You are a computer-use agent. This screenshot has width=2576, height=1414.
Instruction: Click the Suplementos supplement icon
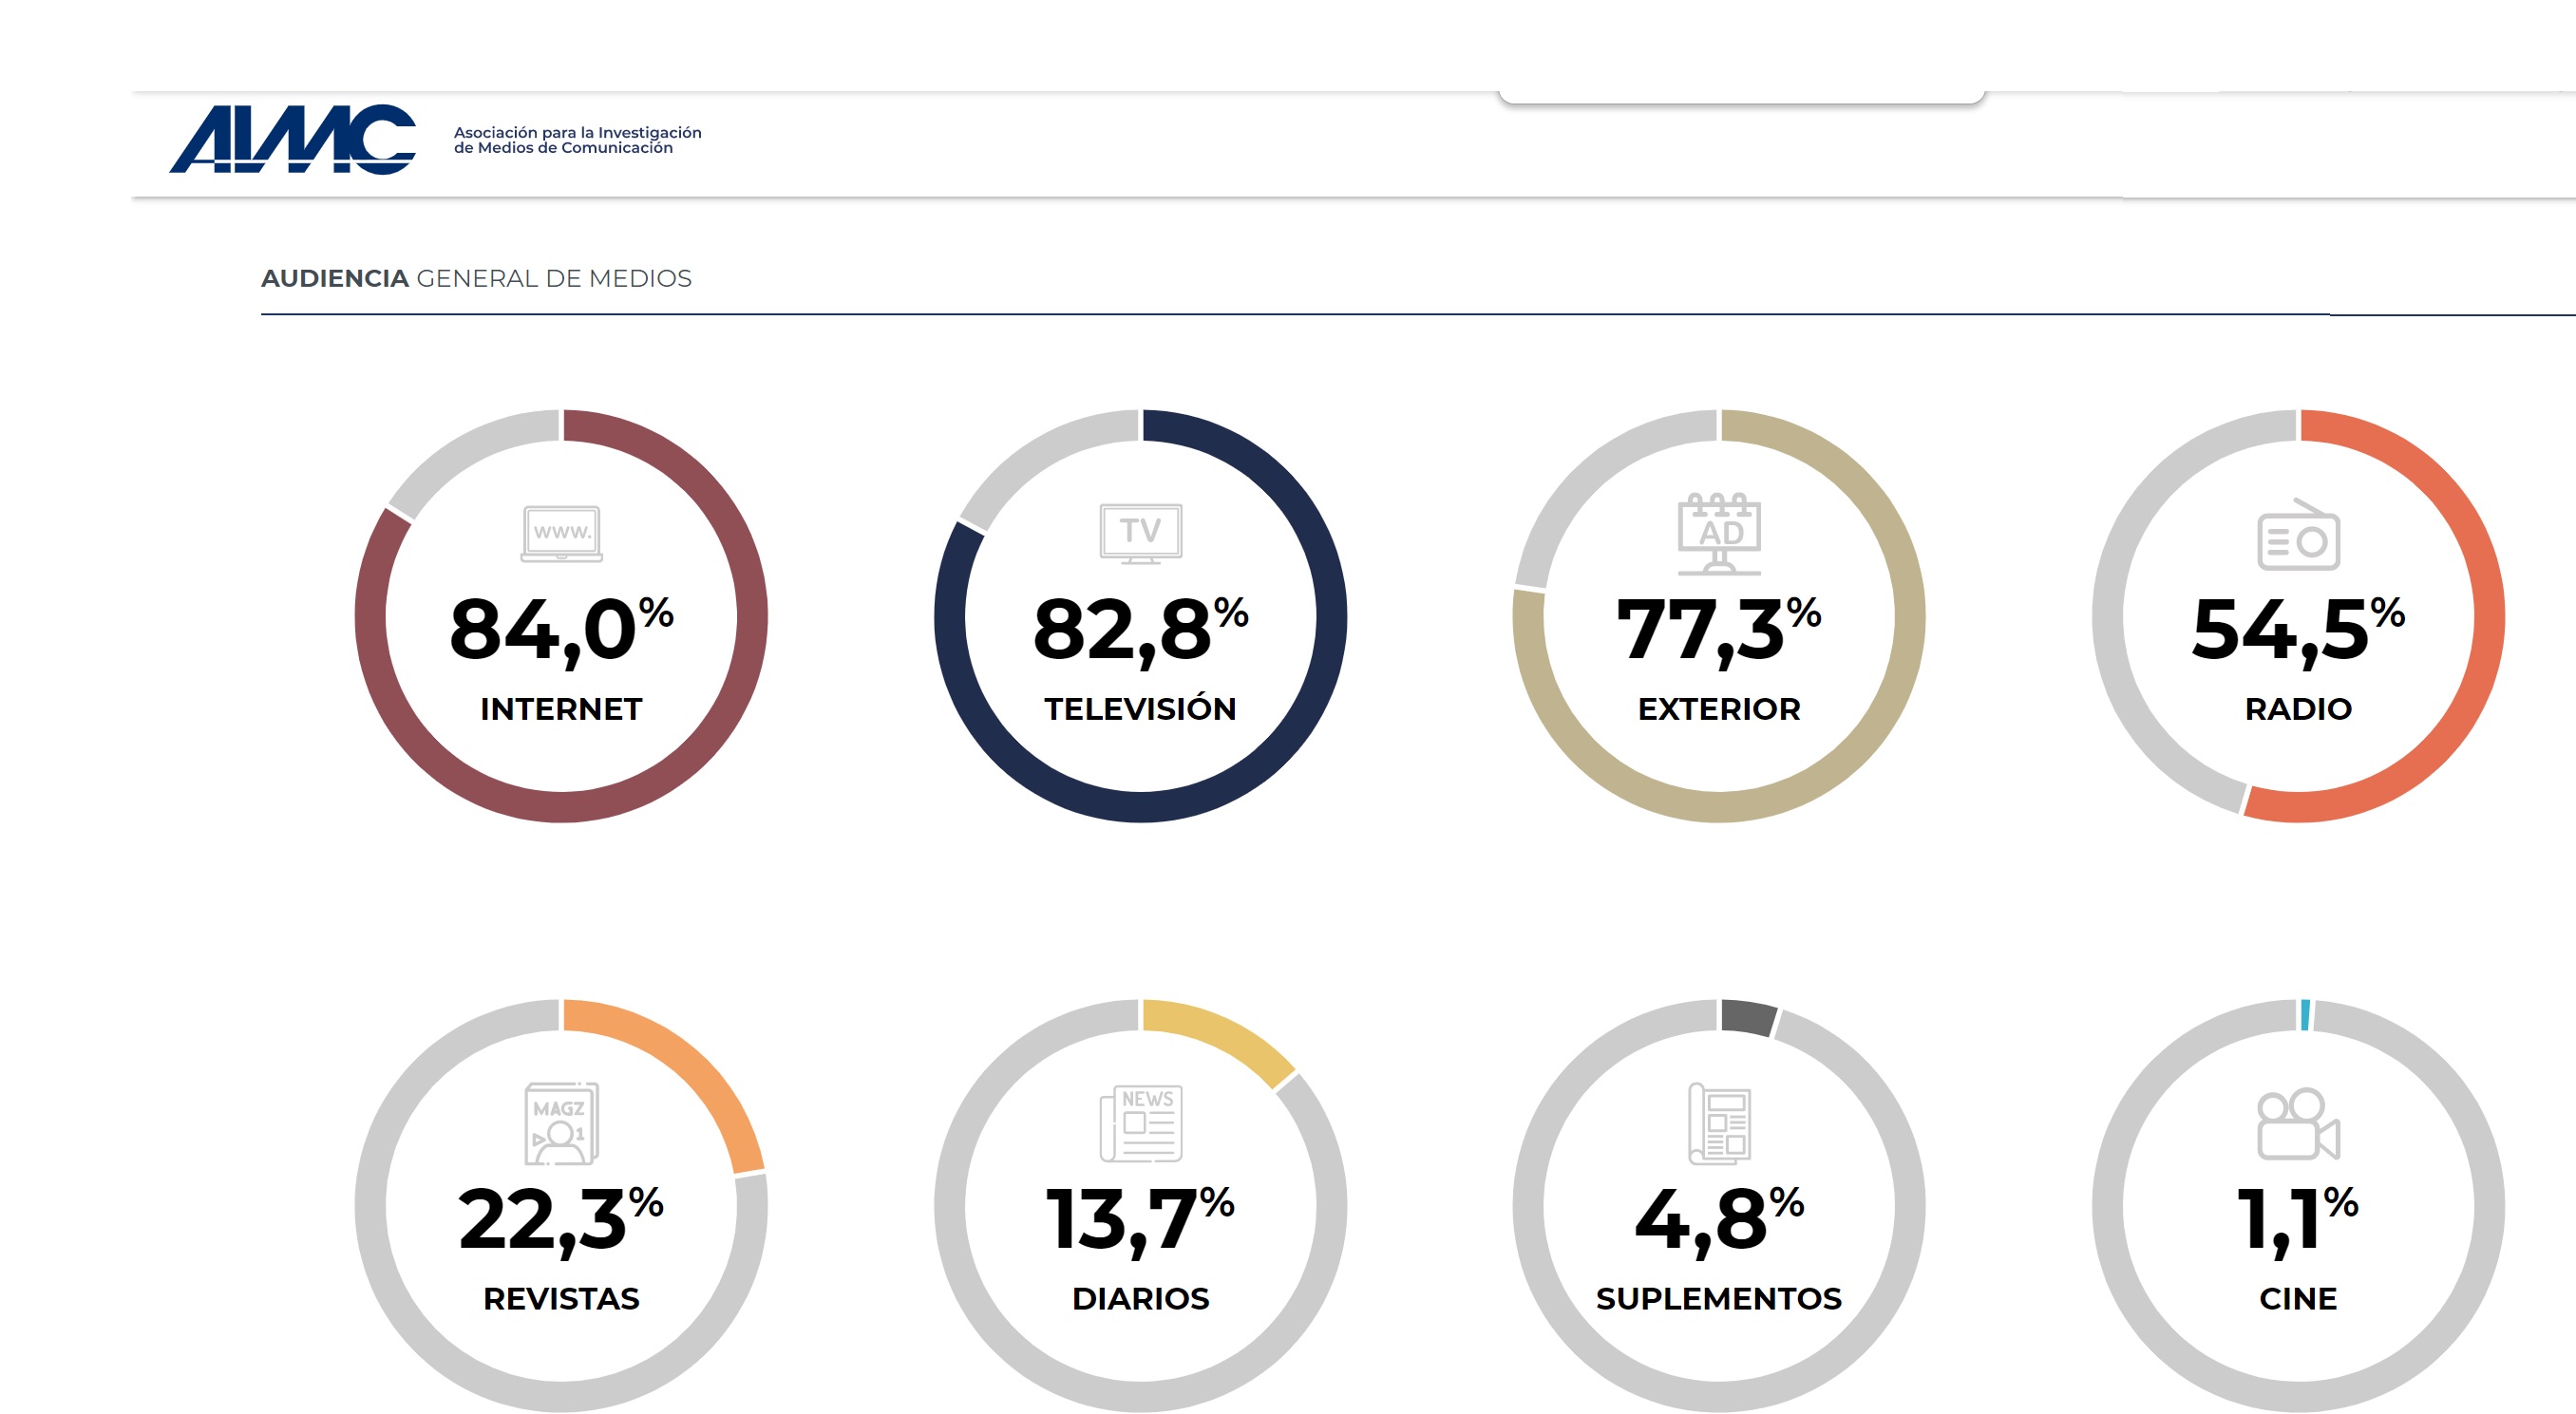click(x=1719, y=1123)
